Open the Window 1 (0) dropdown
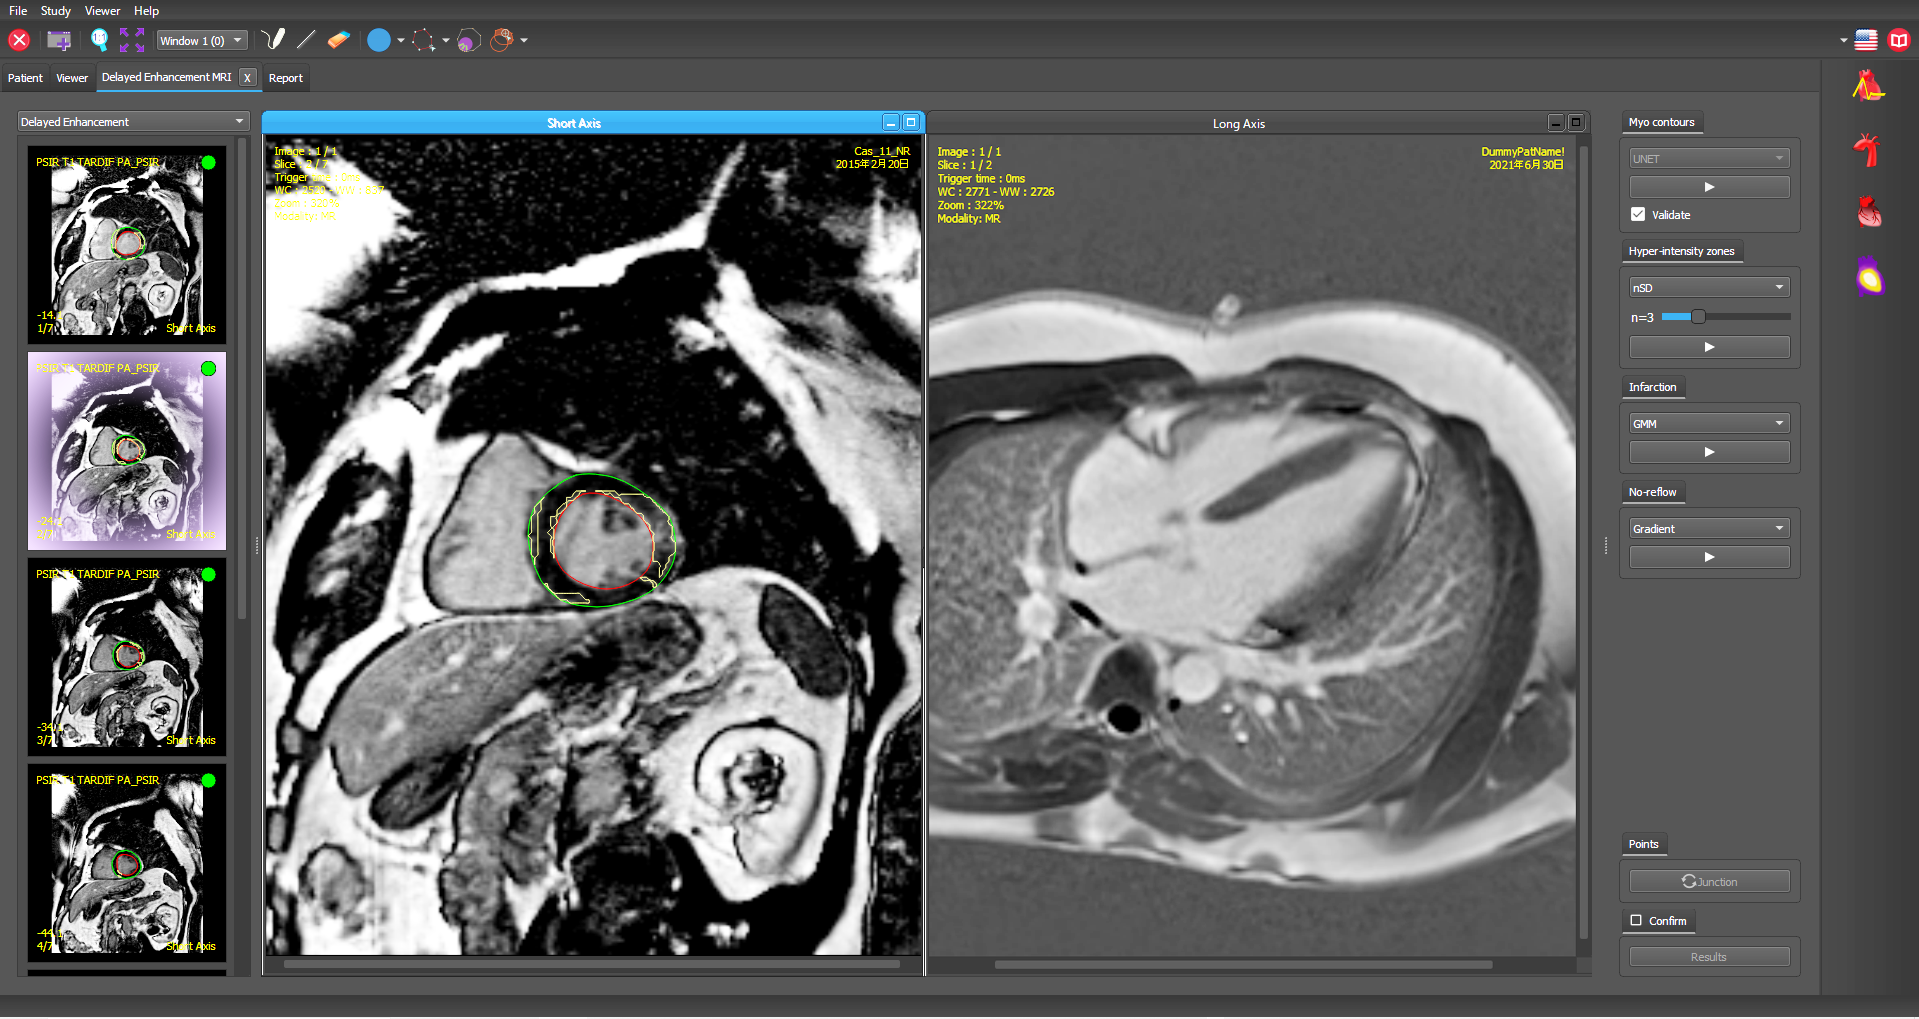 tap(202, 41)
